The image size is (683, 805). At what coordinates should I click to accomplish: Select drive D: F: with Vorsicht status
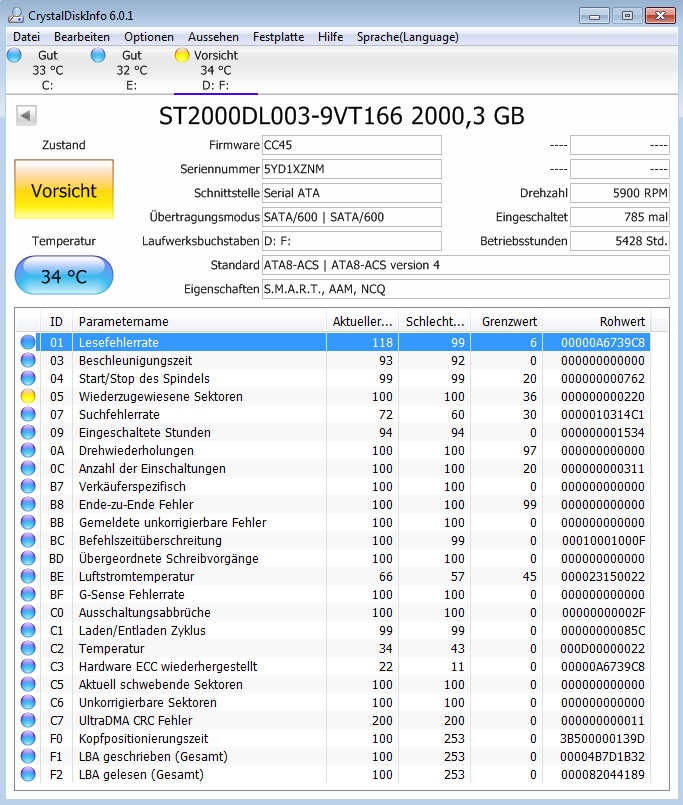216,70
